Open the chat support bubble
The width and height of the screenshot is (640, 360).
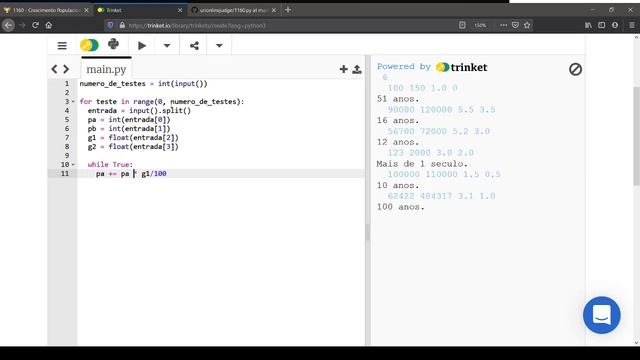[602, 315]
